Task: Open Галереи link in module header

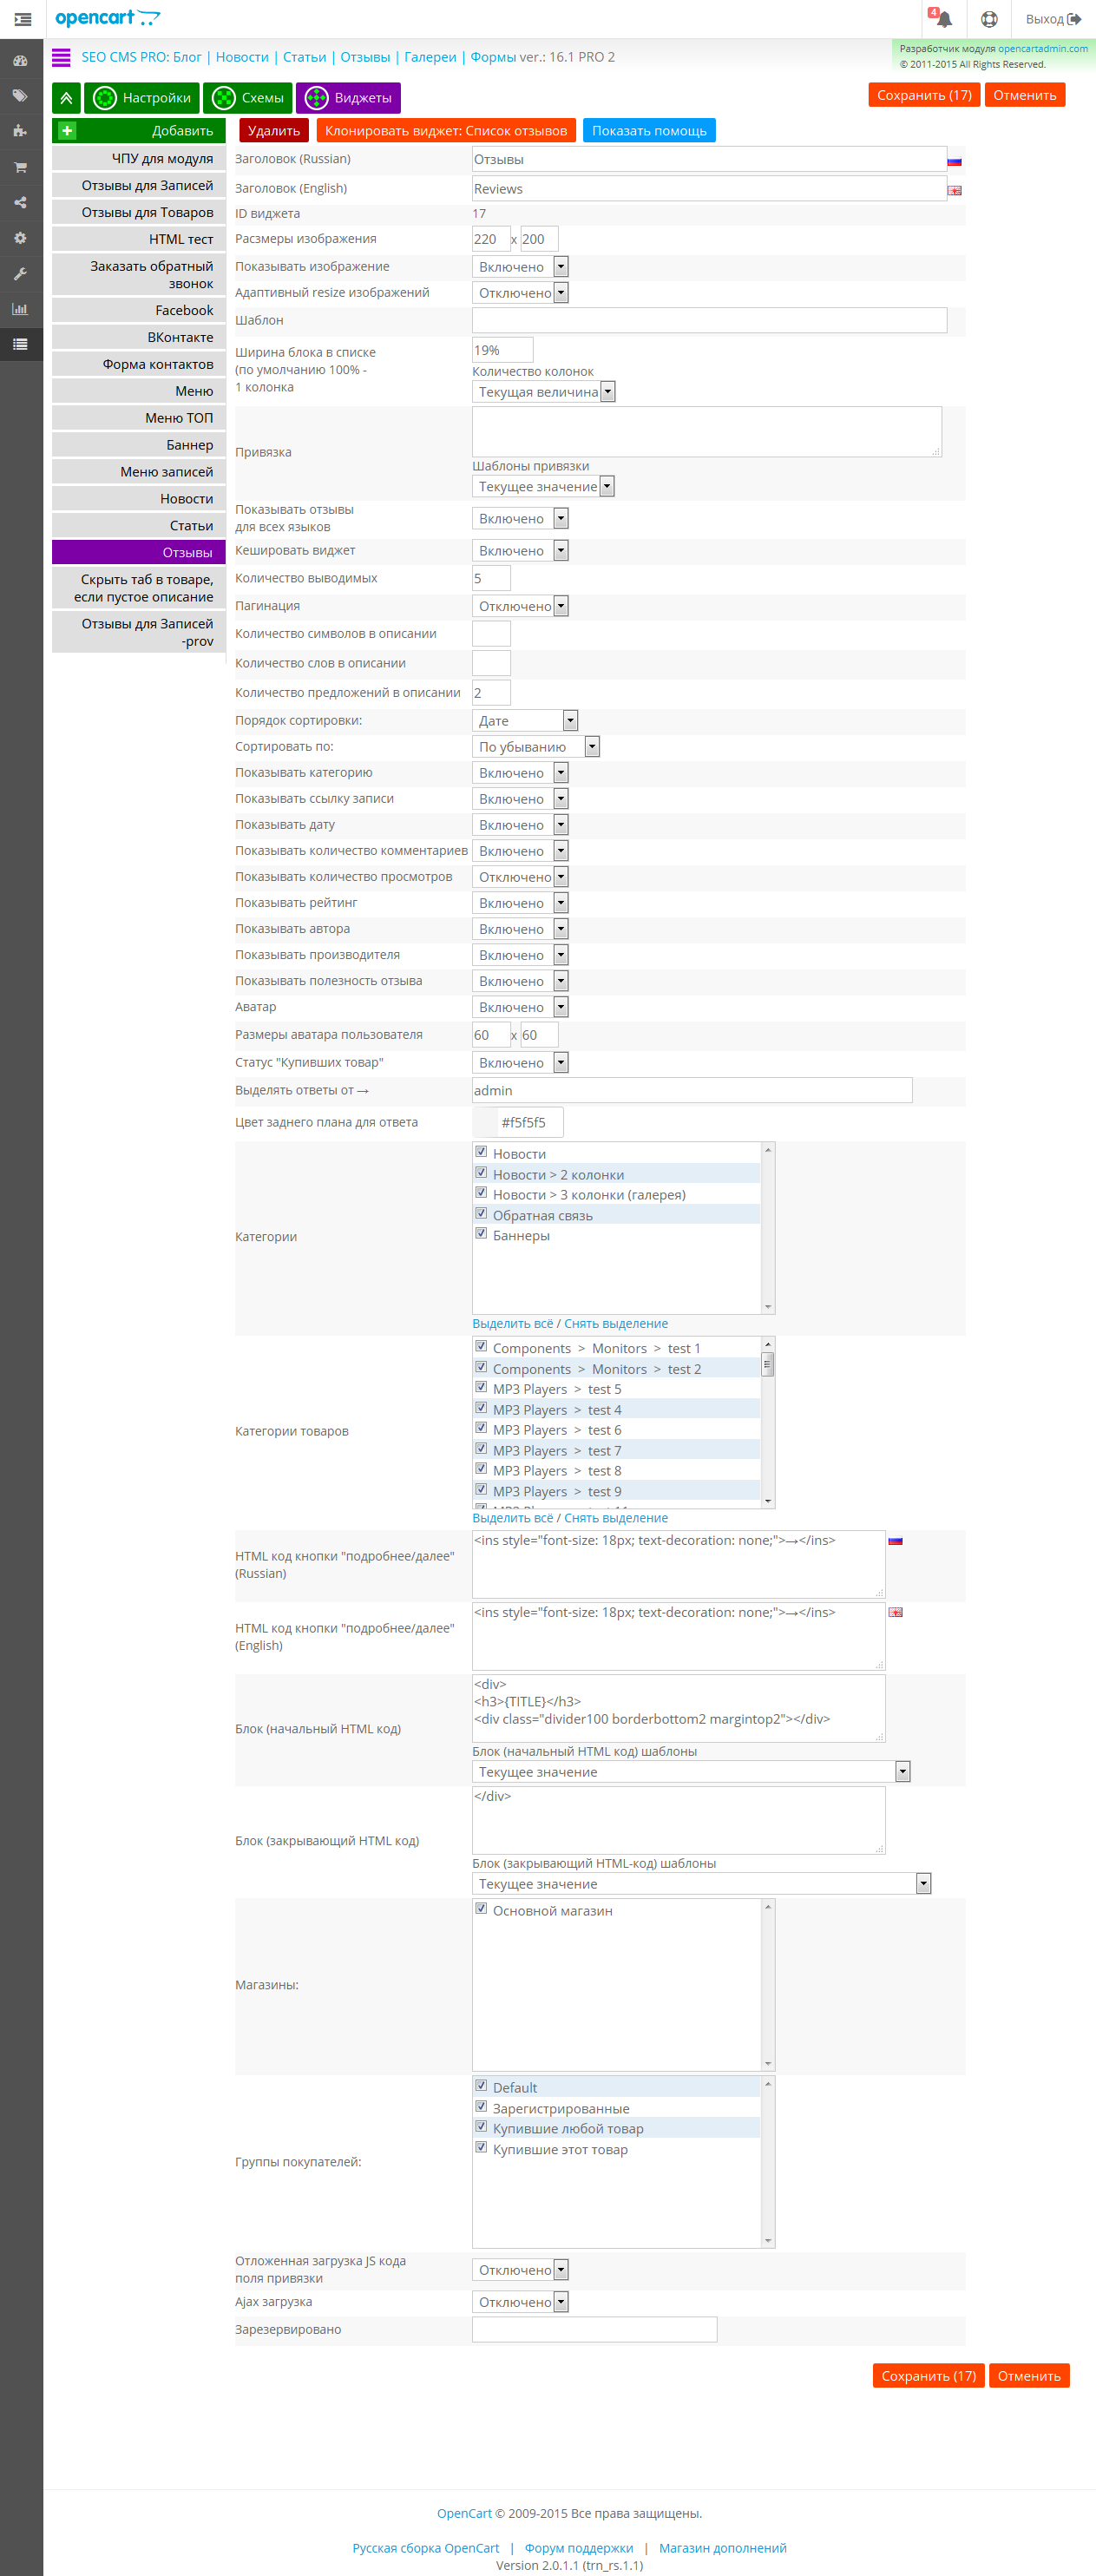Action: [430, 57]
